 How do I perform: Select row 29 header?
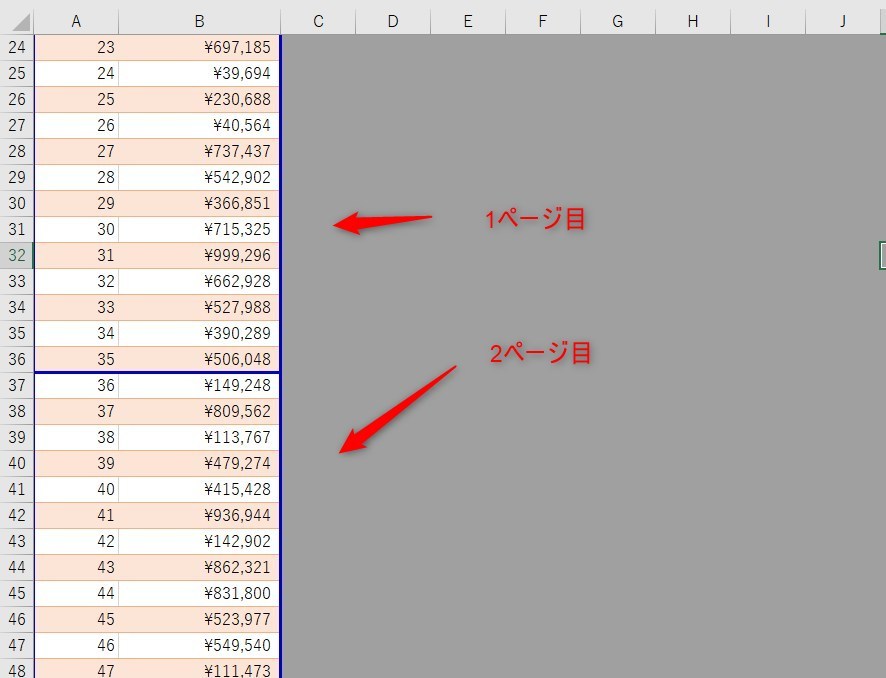tap(17, 177)
